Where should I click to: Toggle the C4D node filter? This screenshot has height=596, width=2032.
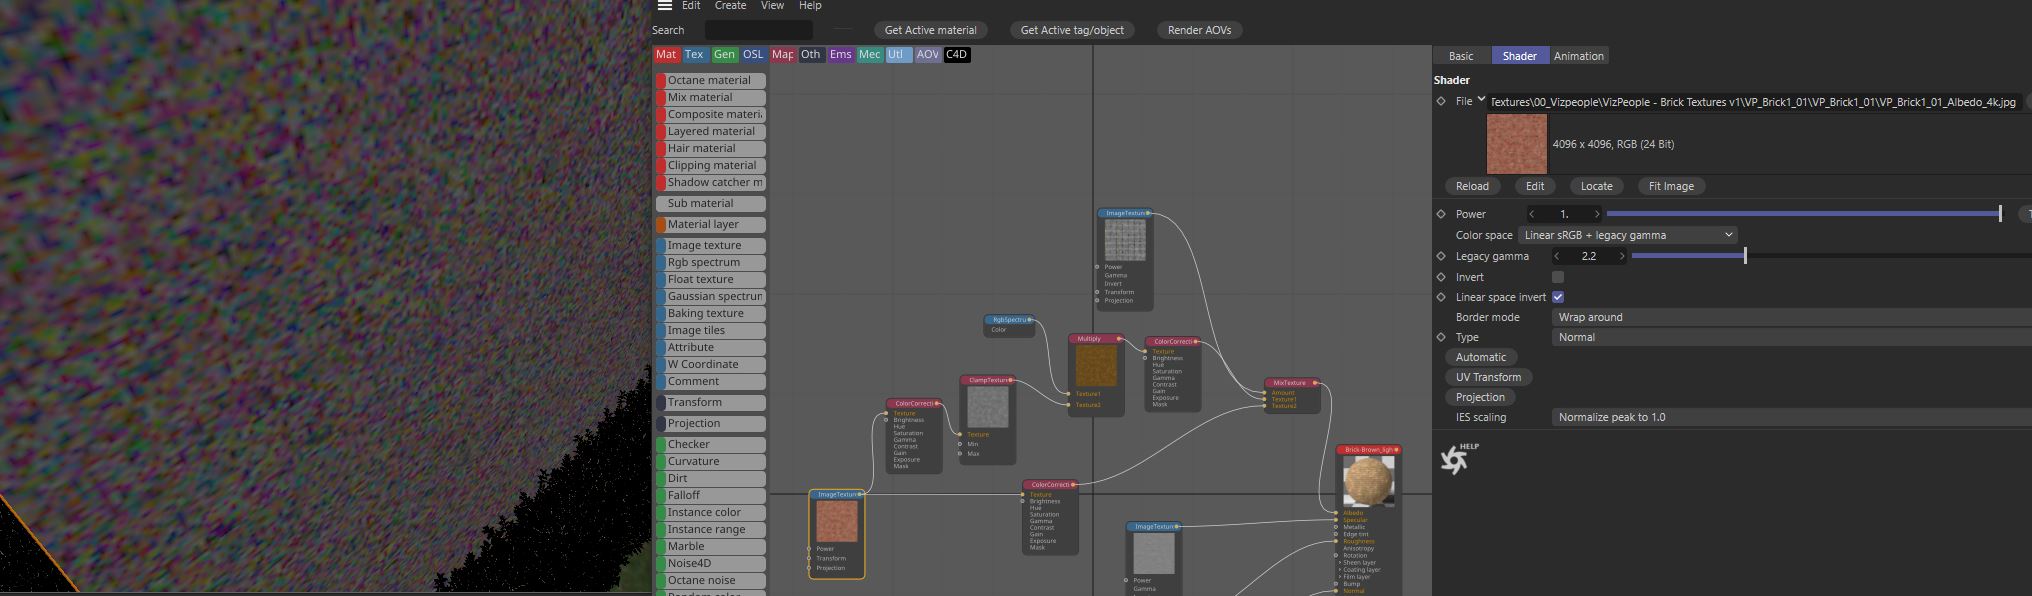[x=957, y=55]
